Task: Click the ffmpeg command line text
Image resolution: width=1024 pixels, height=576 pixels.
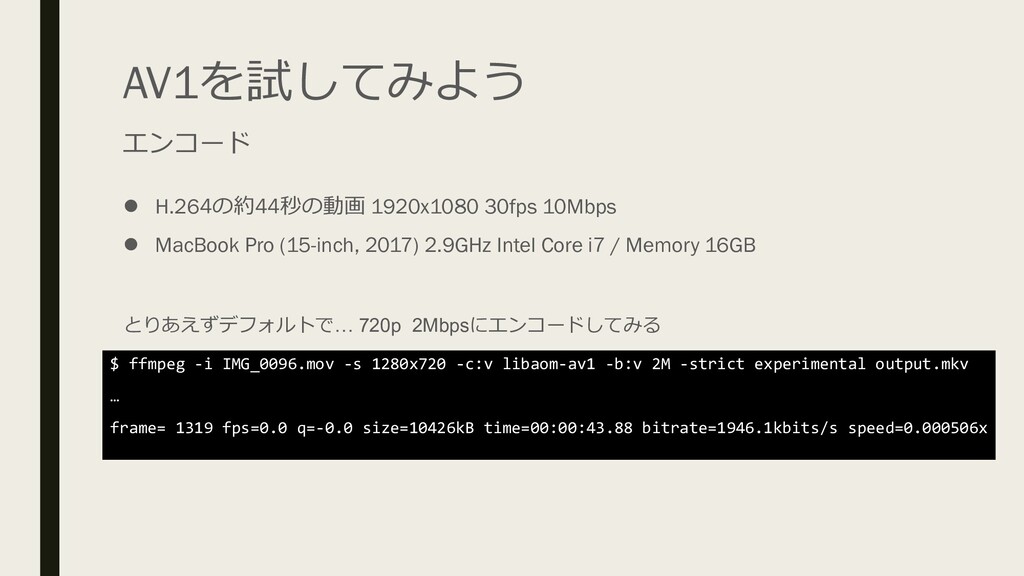Action: tap(539, 364)
